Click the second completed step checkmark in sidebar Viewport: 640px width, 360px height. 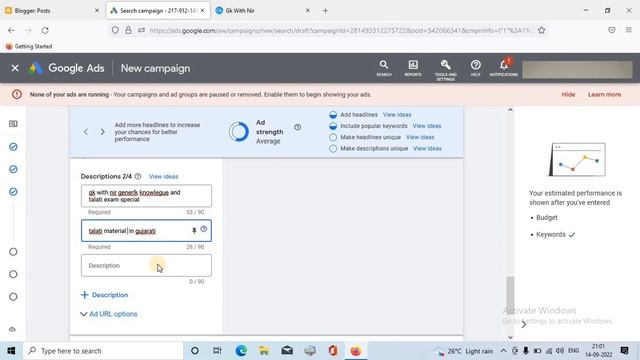pyautogui.click(x=13, y=169)
